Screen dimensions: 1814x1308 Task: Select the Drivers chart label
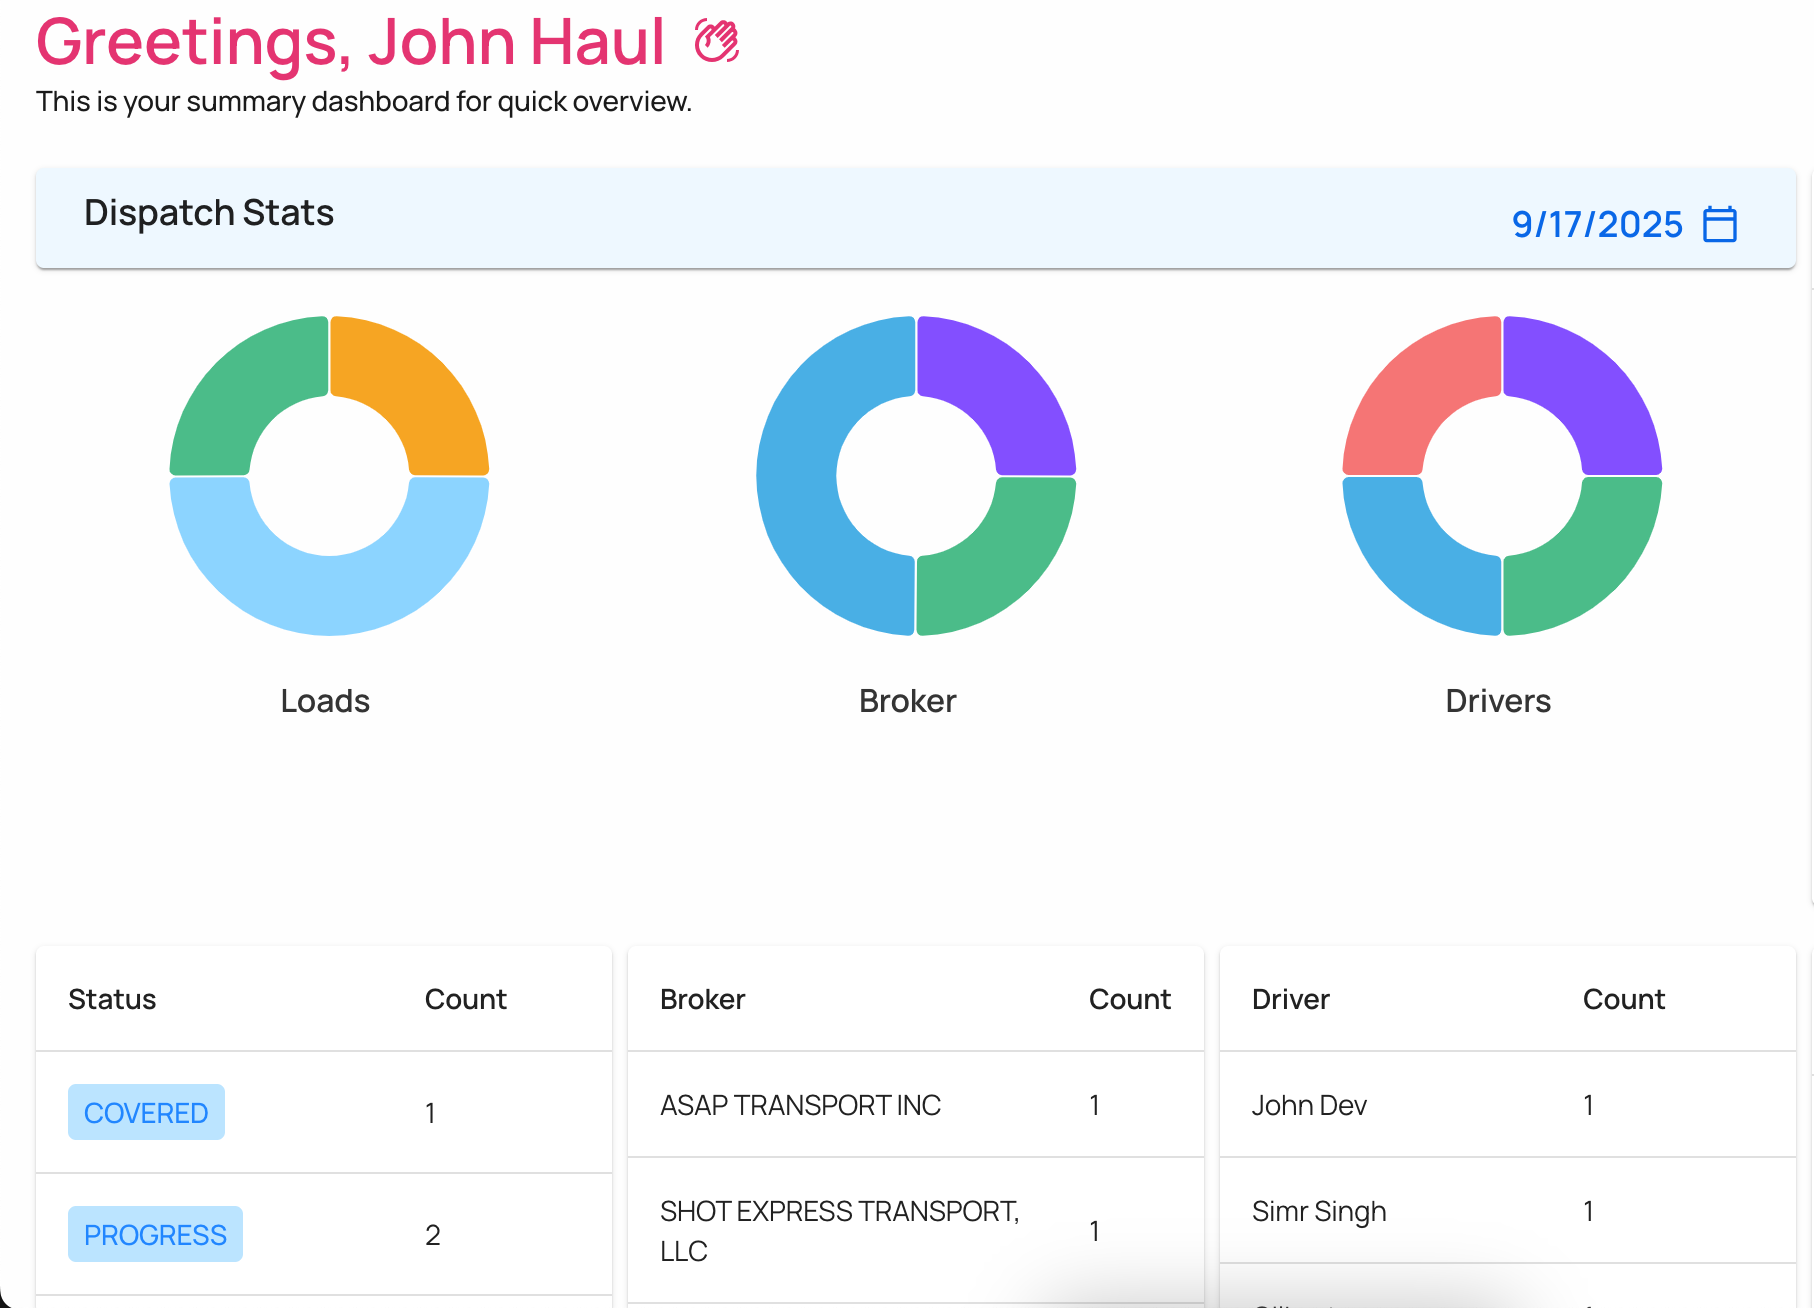coord(1497,700)
